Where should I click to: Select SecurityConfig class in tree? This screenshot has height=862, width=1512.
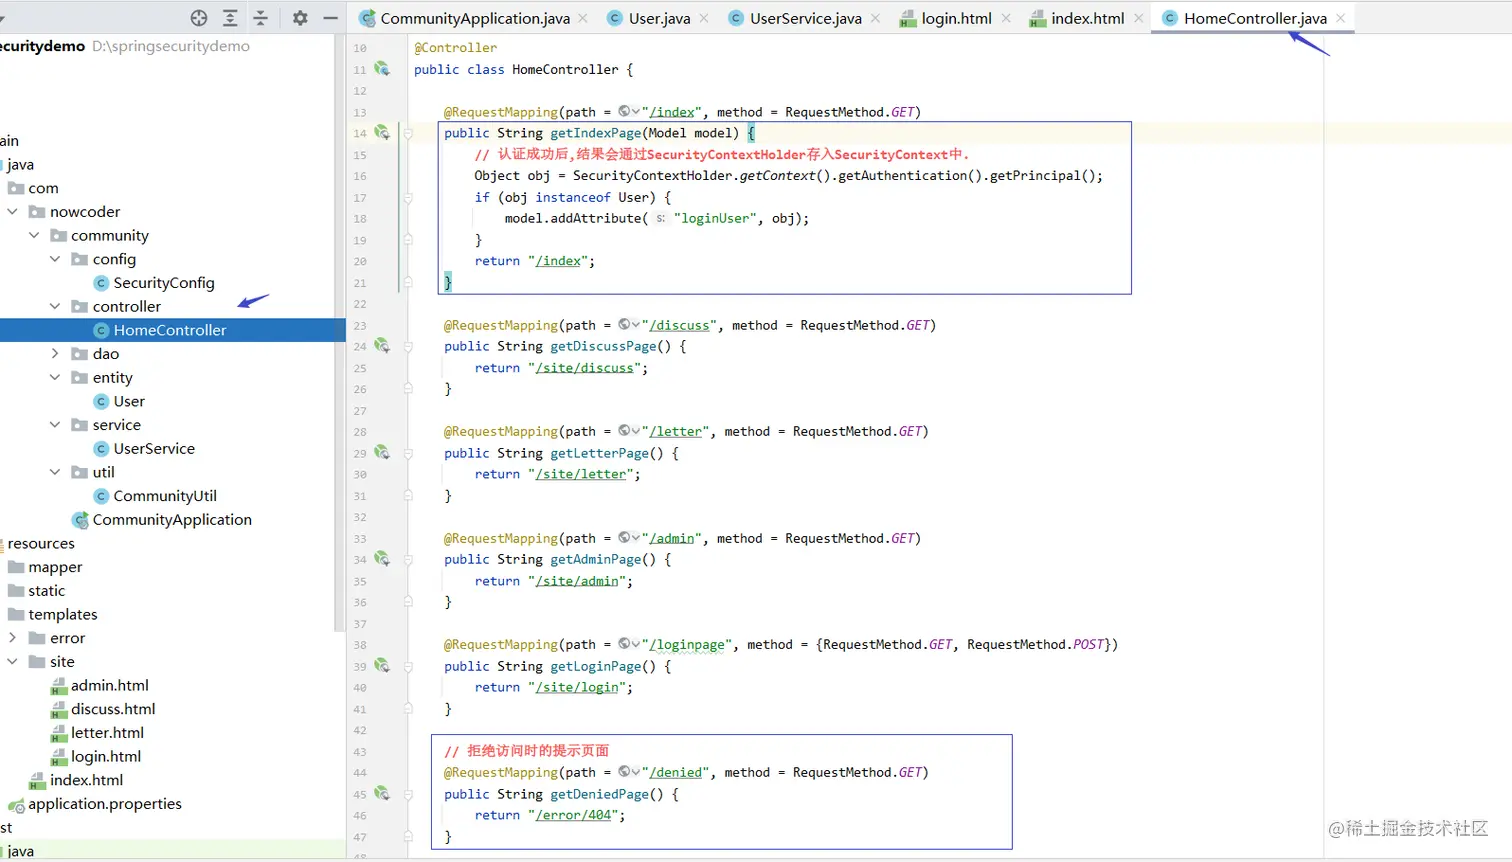point(154,283)
